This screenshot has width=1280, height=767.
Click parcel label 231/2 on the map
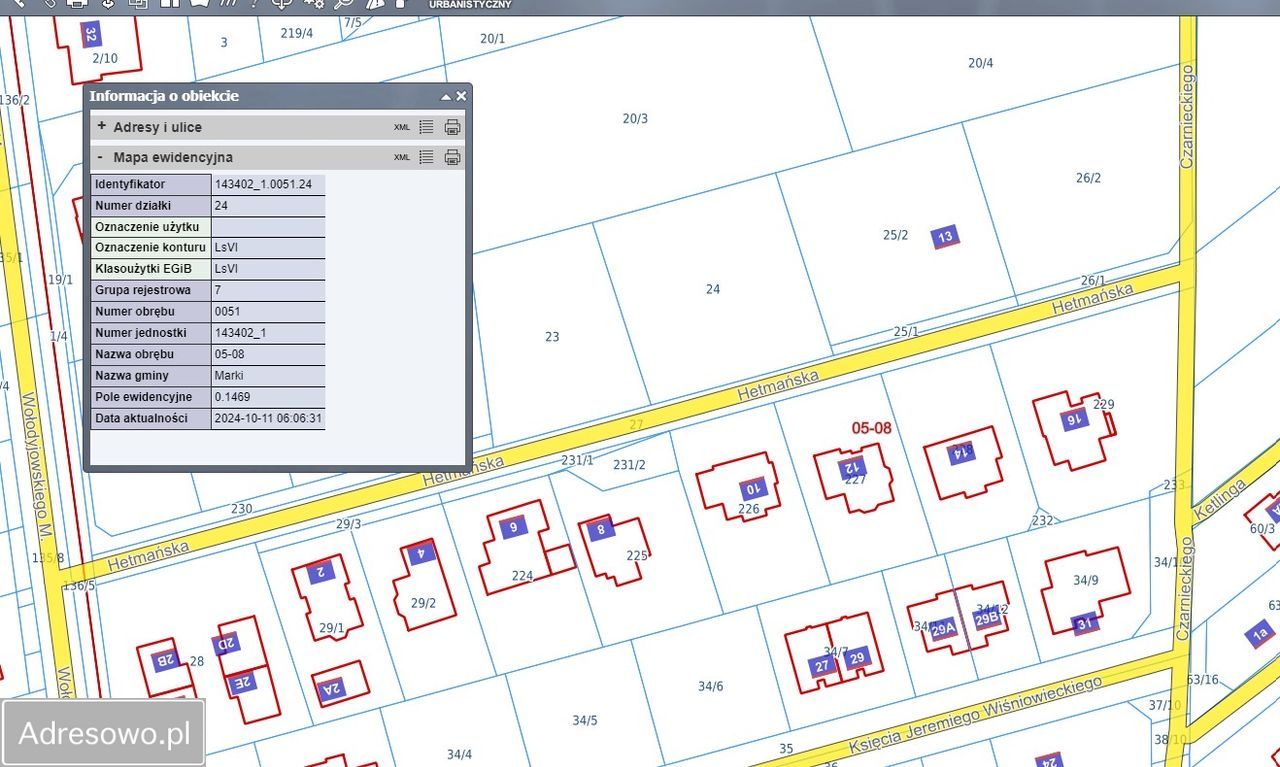tap(629, 464)
